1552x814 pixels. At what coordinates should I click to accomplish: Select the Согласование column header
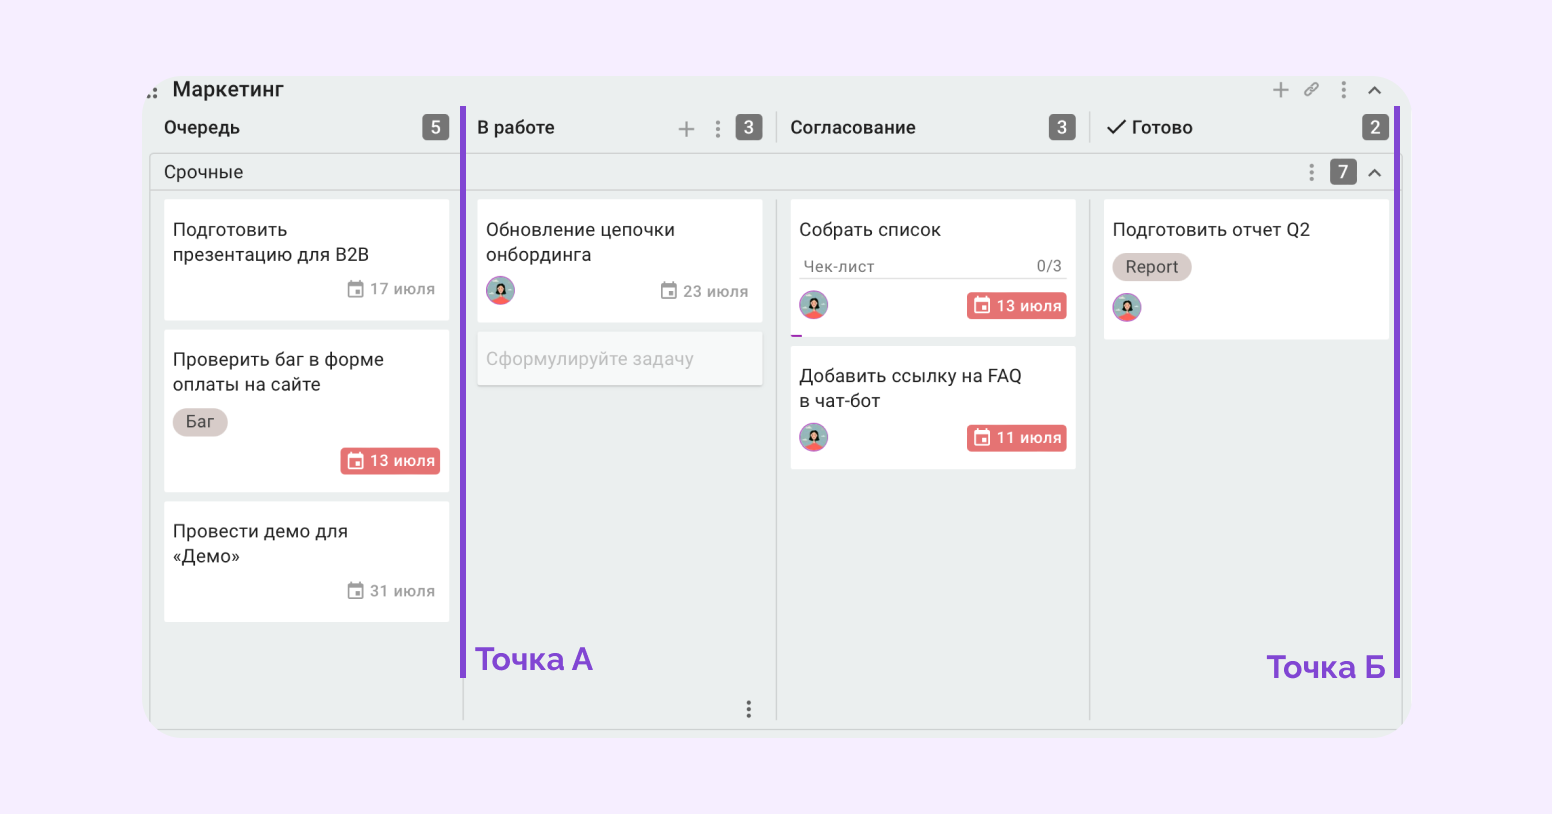pos(853,128)
